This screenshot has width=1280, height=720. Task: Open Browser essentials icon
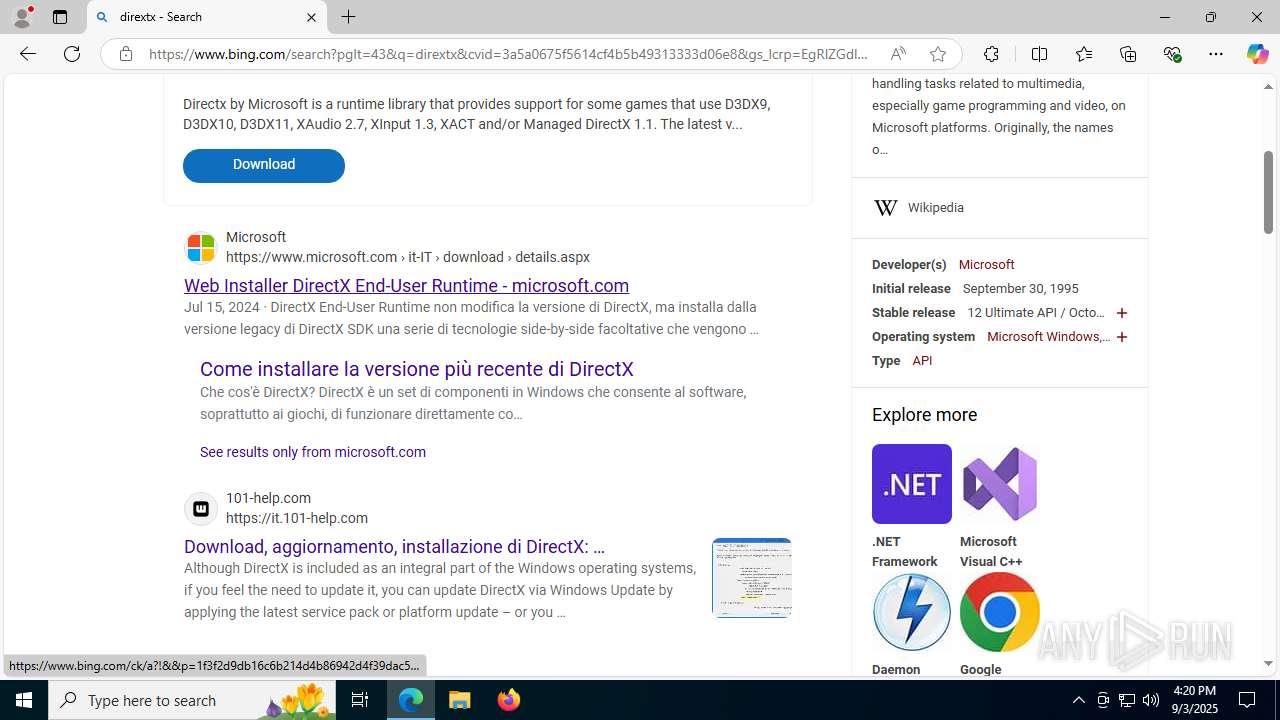(1172, 54)
